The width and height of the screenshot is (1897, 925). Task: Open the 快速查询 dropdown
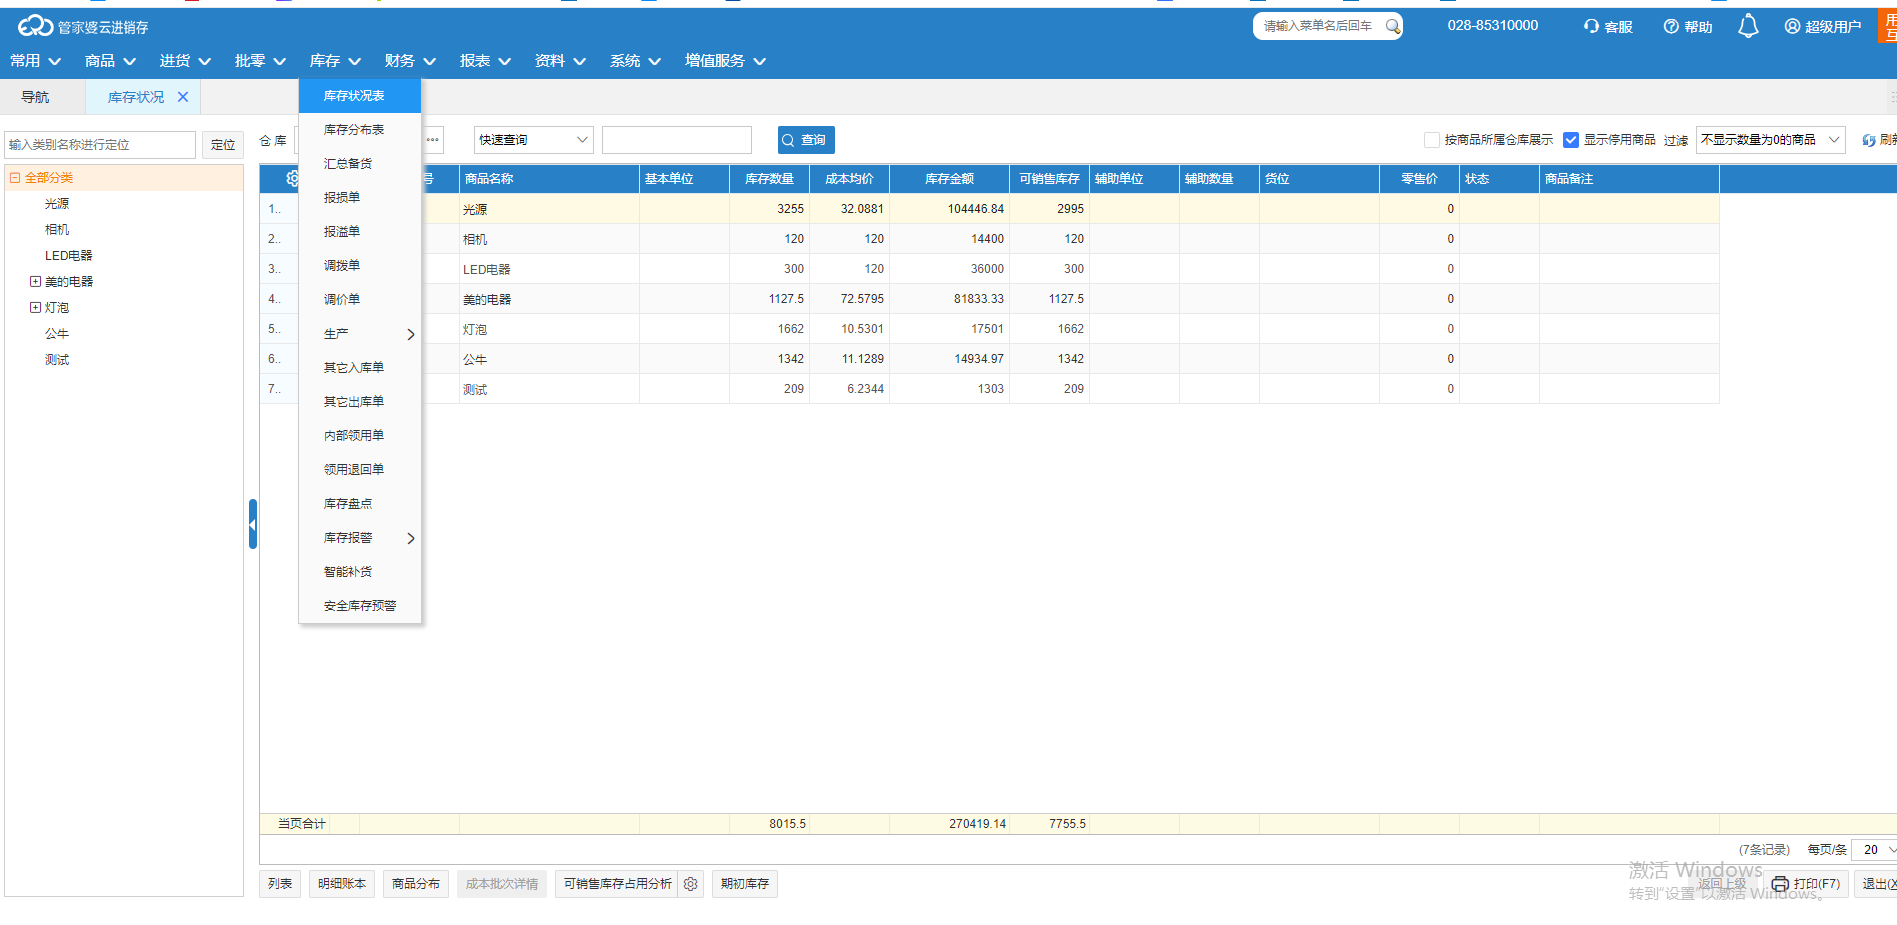[x=534, y=140]
